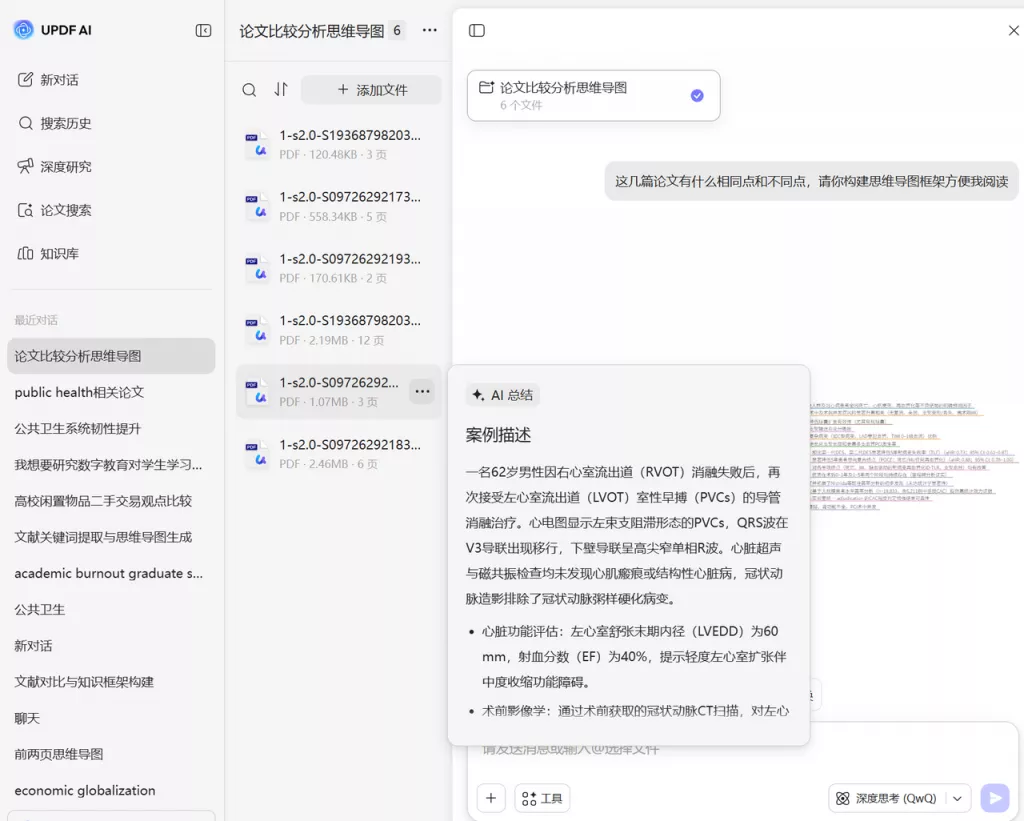Click the magnifying glass to search files
The height and width of the screenshot is (821, 1024).
pyautogui.click(x=249, y=89)
